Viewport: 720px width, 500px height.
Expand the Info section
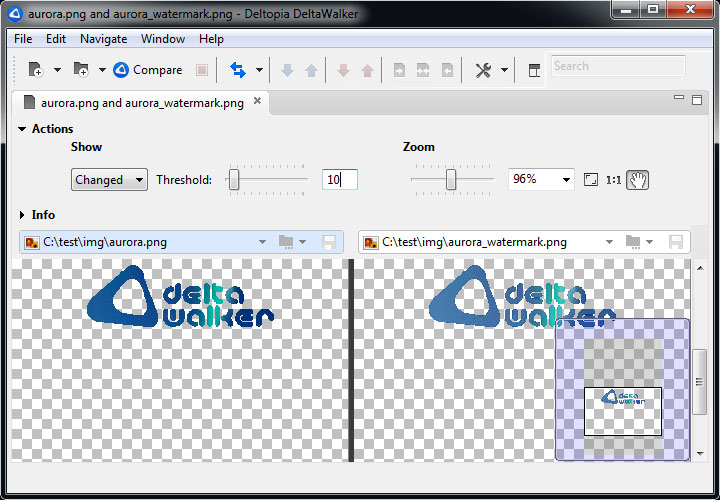[x=22, y=214]
